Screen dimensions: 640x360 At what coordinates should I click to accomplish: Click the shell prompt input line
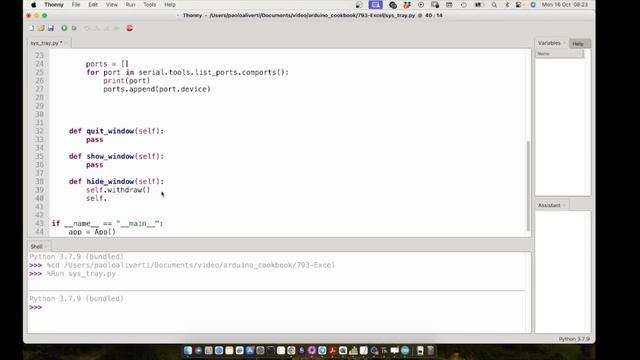coord(278,307)
